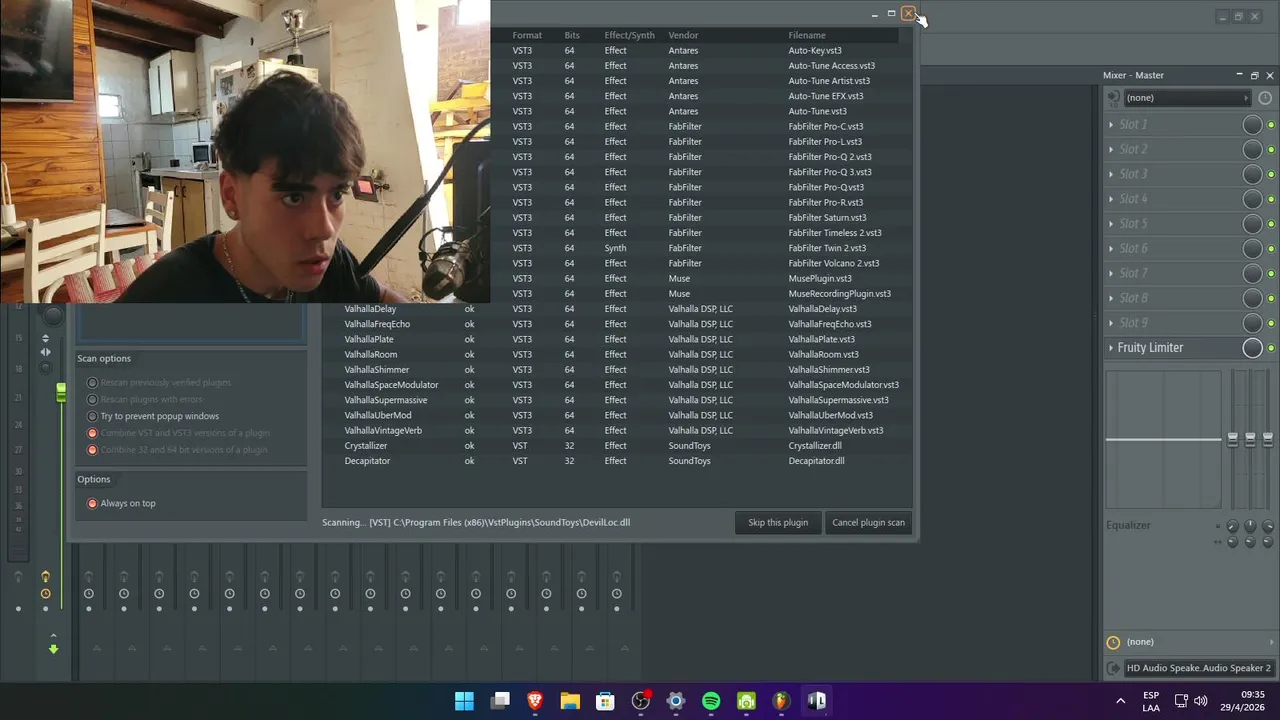Viewport: 1280px width, 720px height.
Task: Open Windows Start menu
Action: (x=464, y=701)
